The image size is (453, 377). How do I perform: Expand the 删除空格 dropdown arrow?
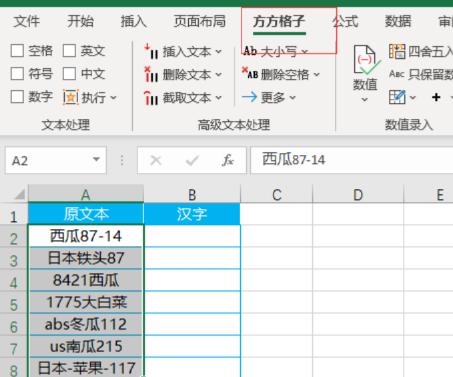[316, 74]
